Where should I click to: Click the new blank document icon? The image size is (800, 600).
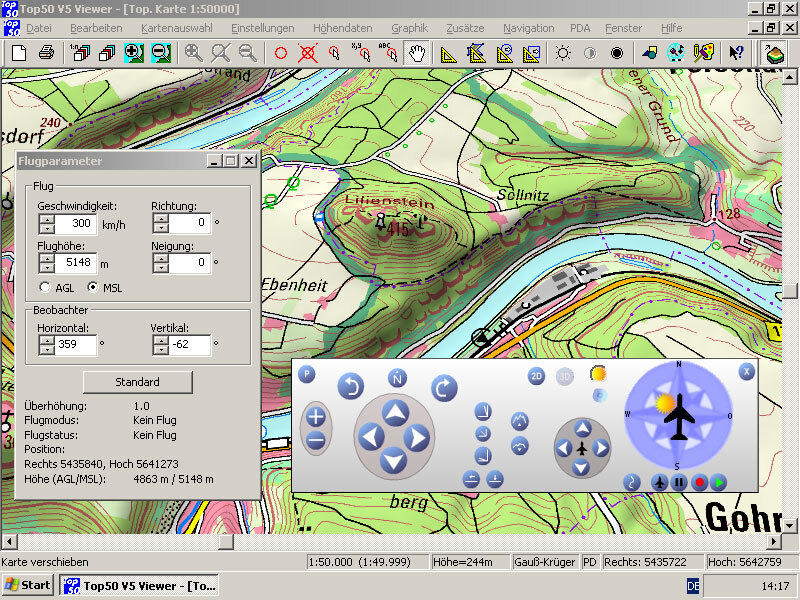[19, 53]
